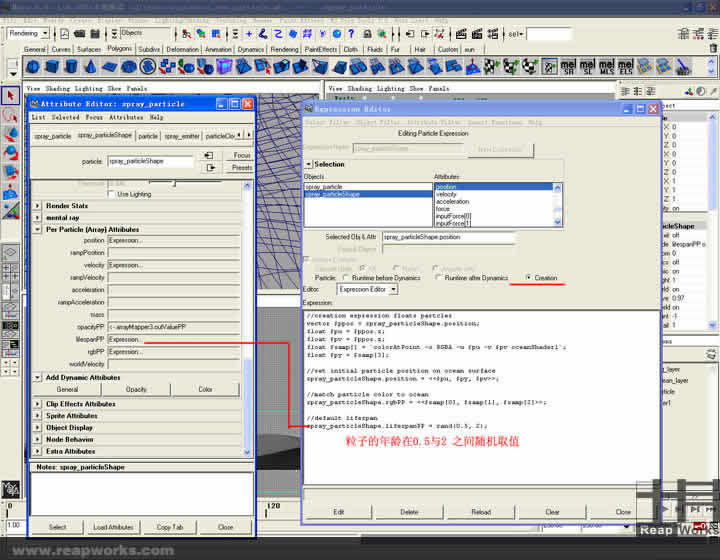Switch to the spray_emitter tab
This screenshot has width=720, height=560.
tap(182, 136)
